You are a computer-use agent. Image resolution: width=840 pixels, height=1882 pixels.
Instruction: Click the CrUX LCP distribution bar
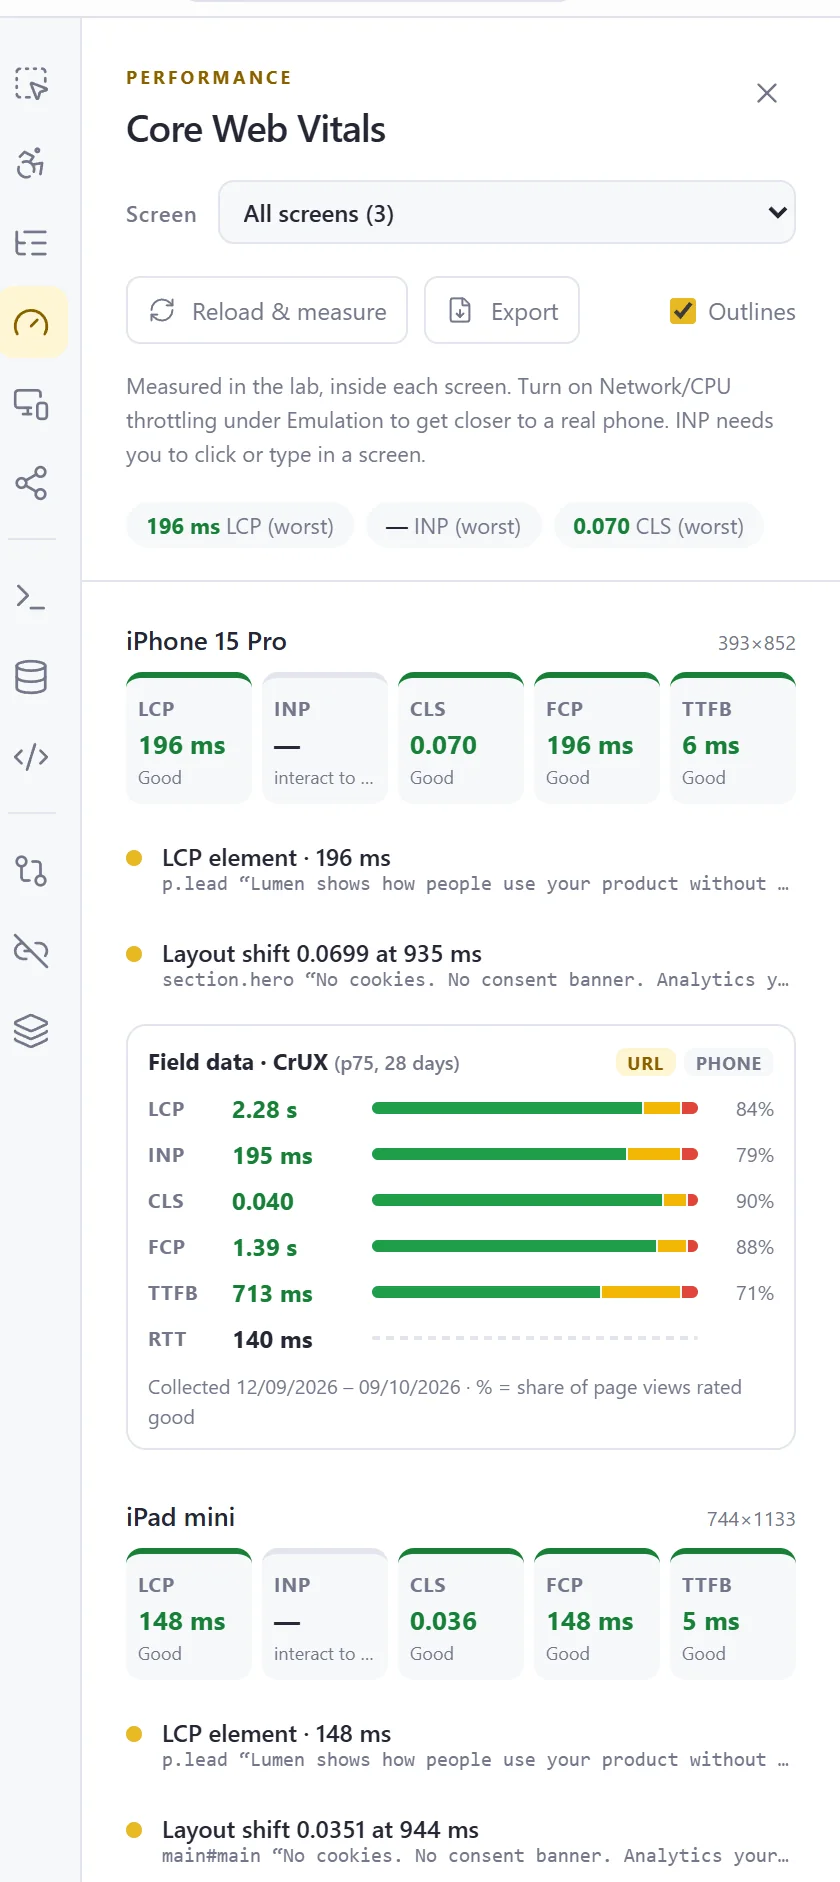click(x=535, y=1108)
